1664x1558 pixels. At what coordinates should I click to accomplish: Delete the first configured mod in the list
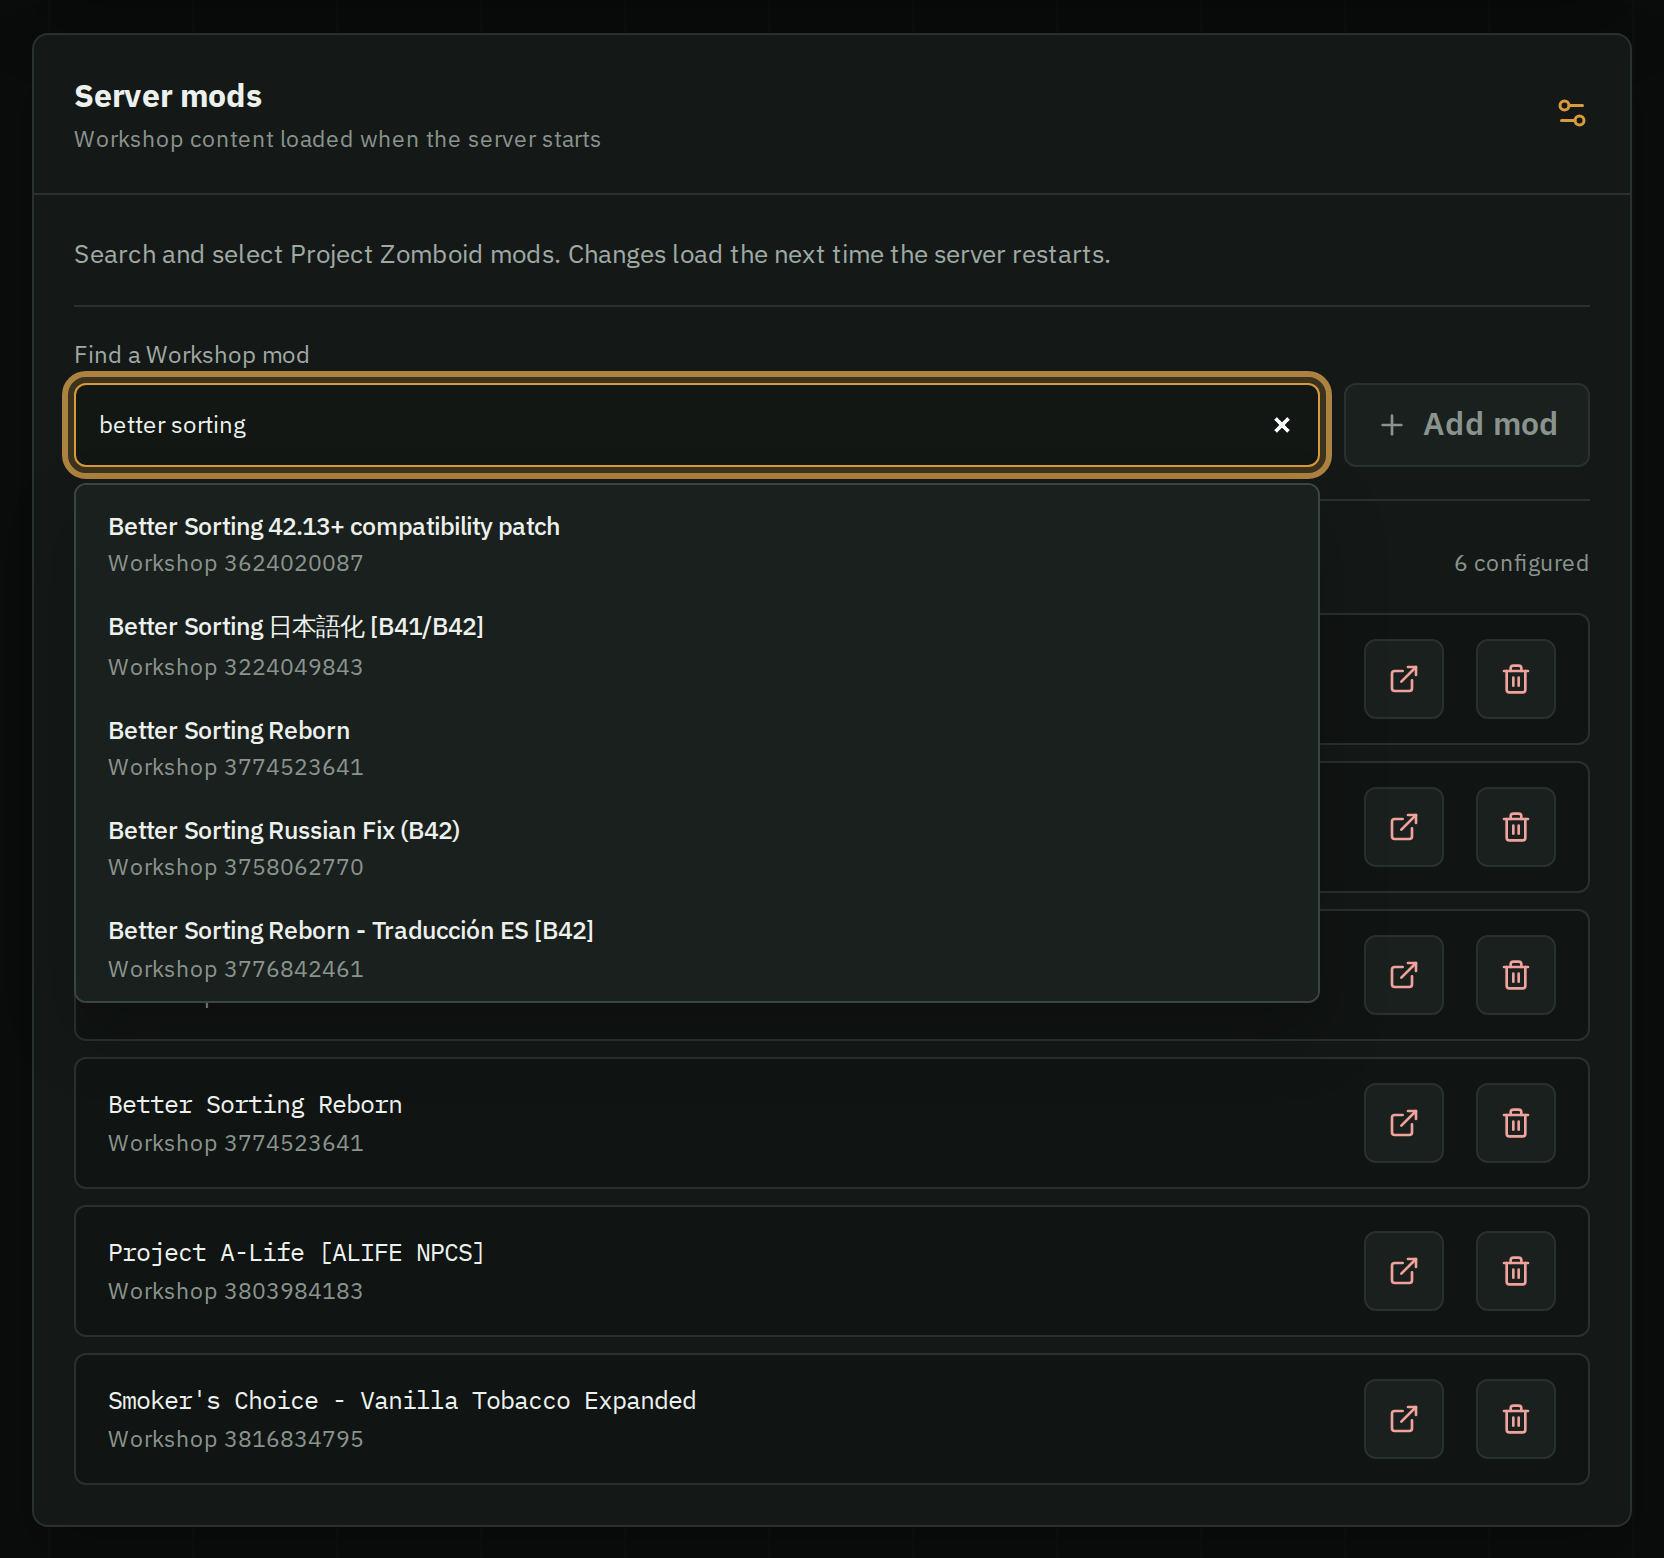pos(1516,679)
